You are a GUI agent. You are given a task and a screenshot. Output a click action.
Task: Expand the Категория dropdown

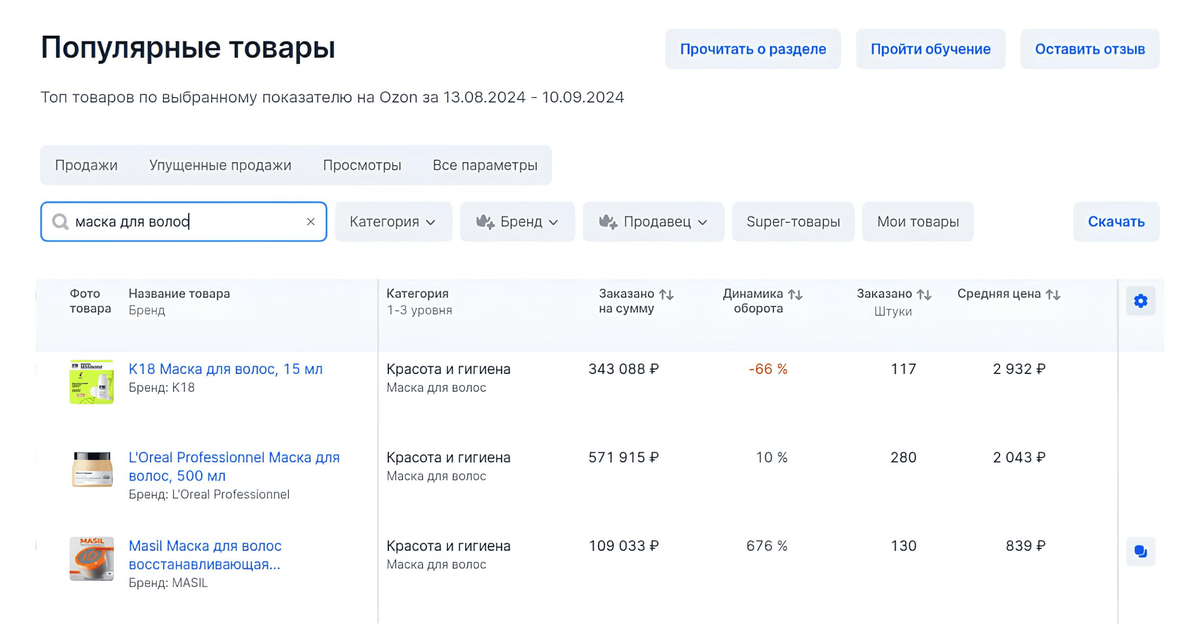point(393,222)
